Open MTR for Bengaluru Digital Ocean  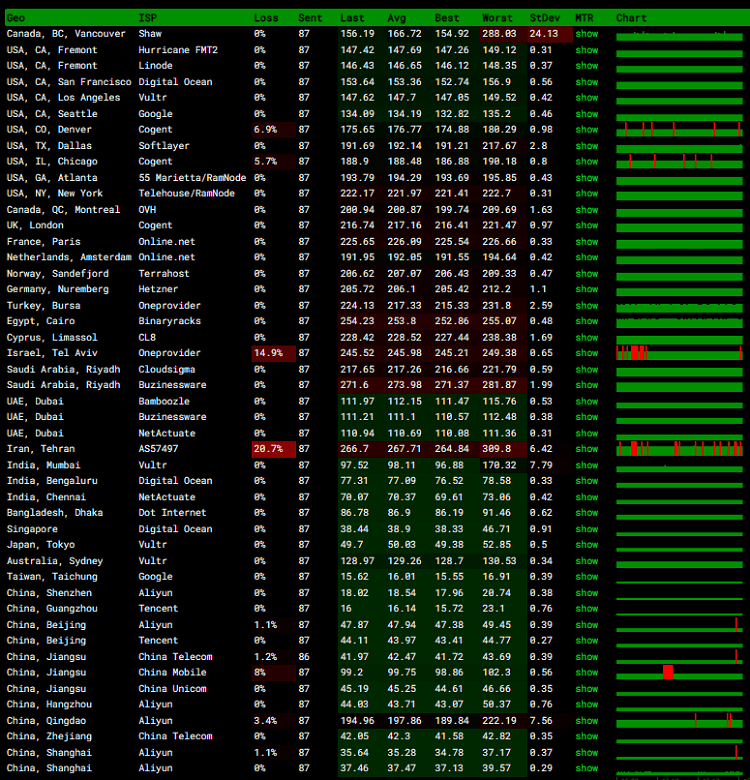(587, 481)
